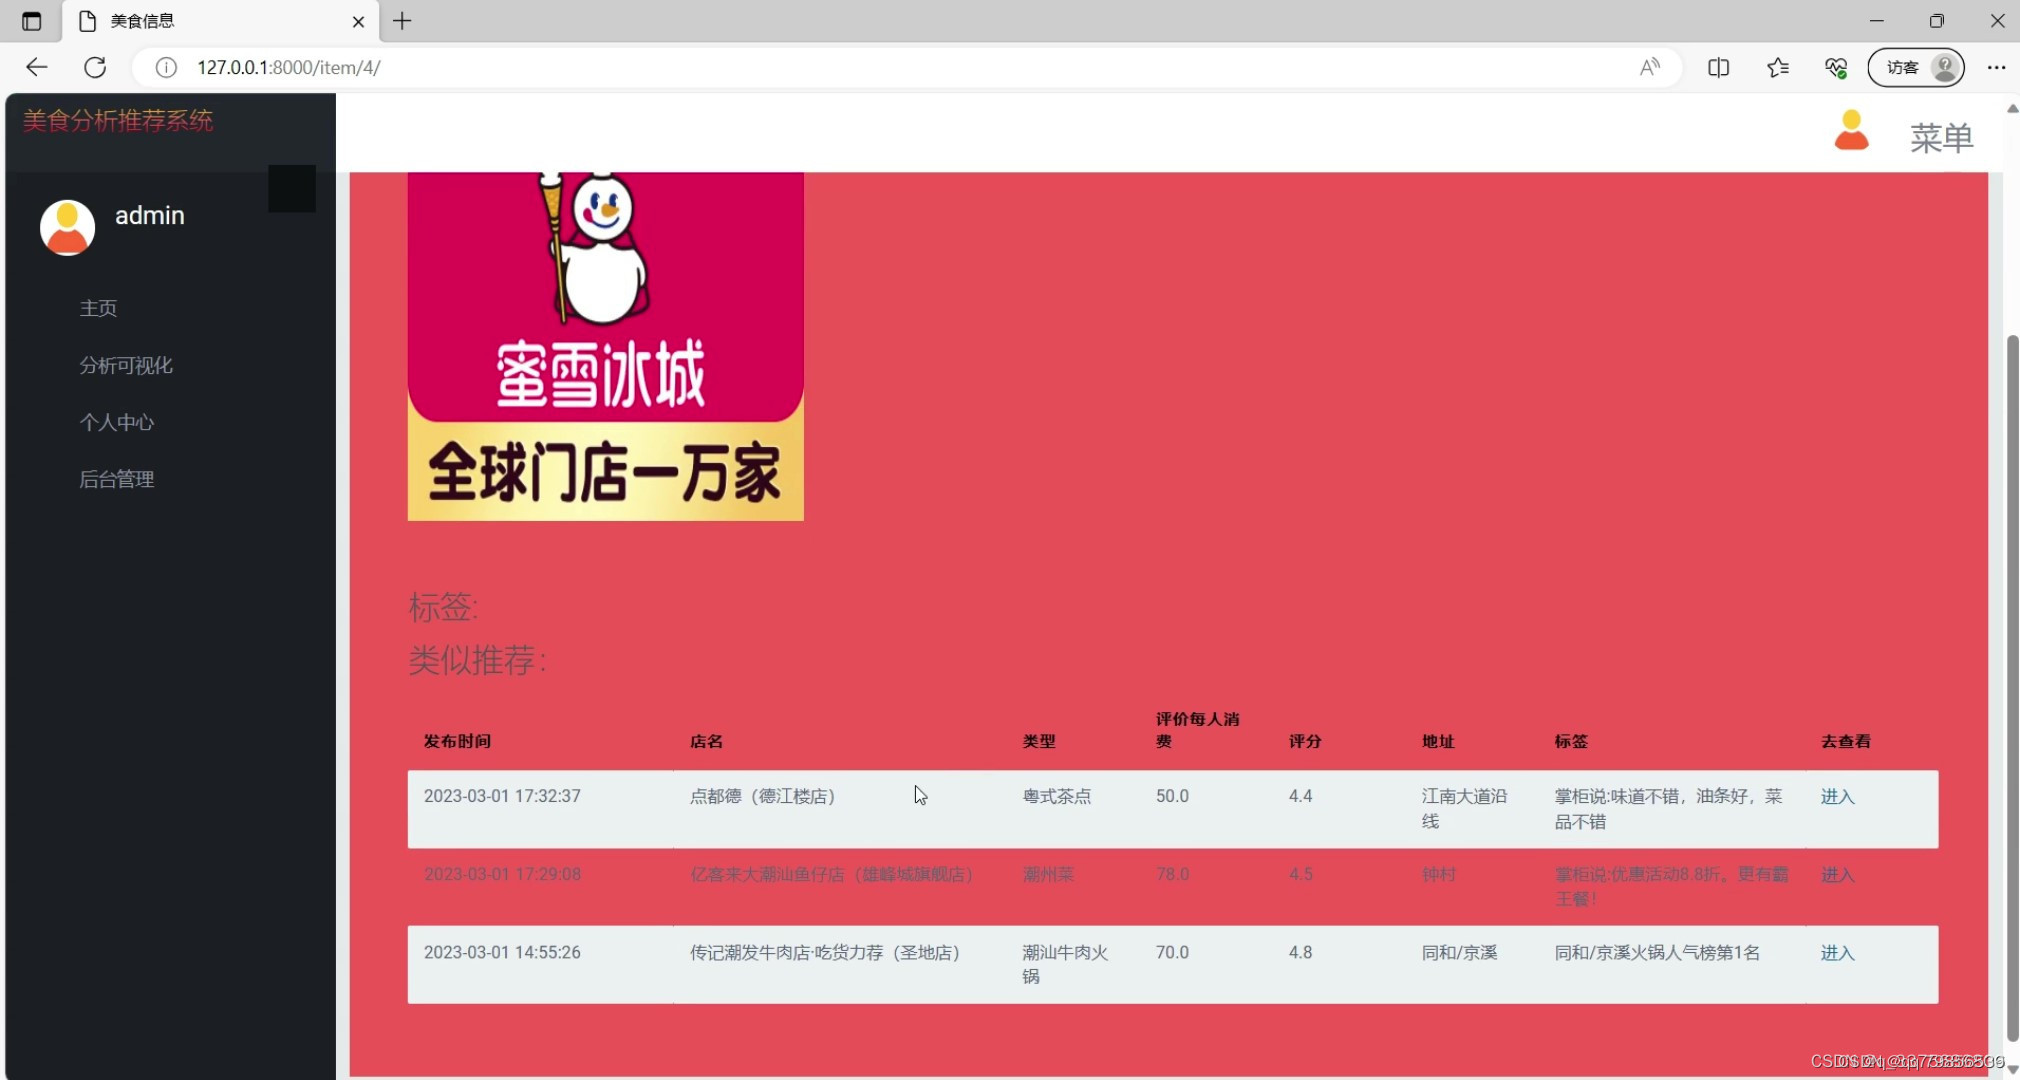Open site info via the address bar info icon
Viewport: 2020px width, 1080px height.
coord(165,67)
